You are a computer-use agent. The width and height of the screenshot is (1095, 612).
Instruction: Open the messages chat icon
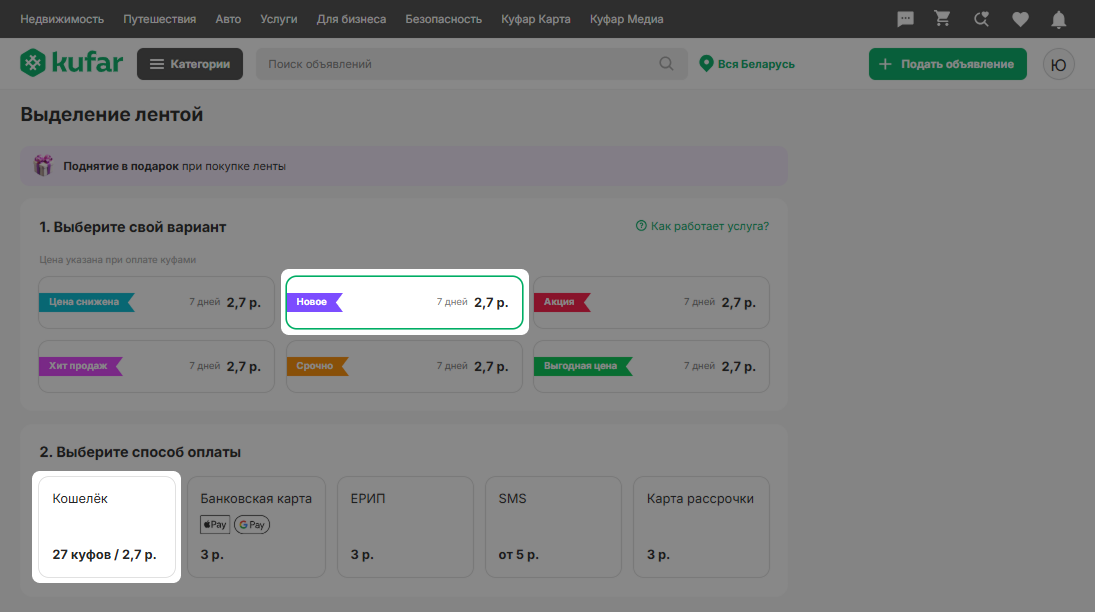coord(905,19)
